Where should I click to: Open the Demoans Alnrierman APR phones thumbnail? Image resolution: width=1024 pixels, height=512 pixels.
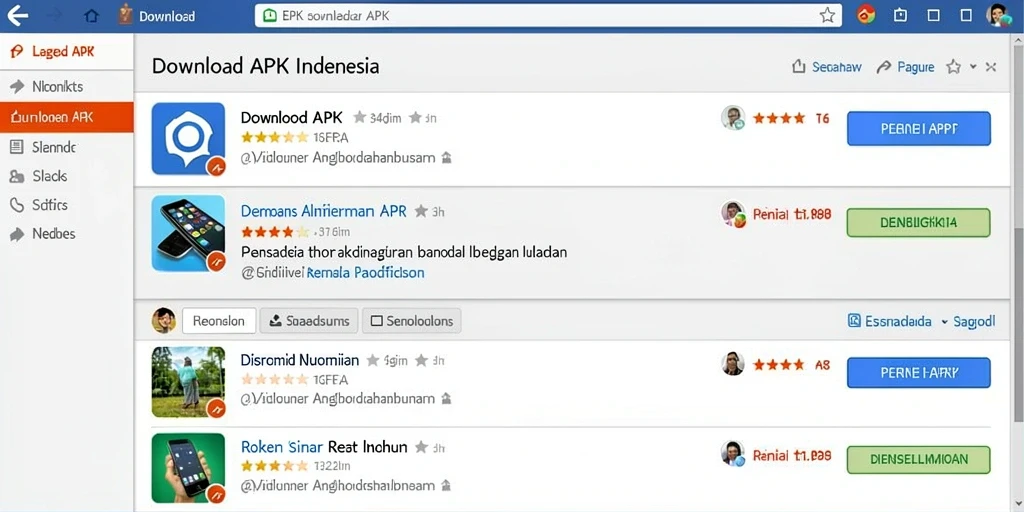188,233
